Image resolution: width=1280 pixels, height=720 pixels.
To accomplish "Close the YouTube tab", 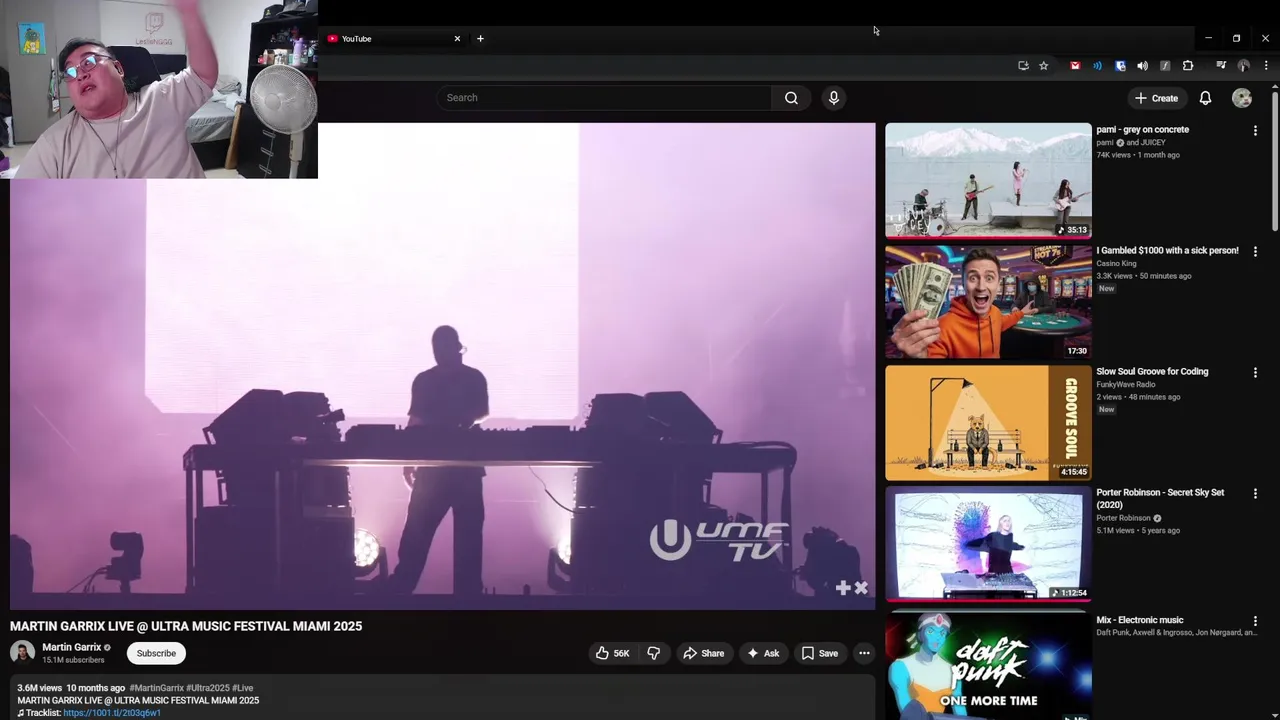I will click(457, 39).
